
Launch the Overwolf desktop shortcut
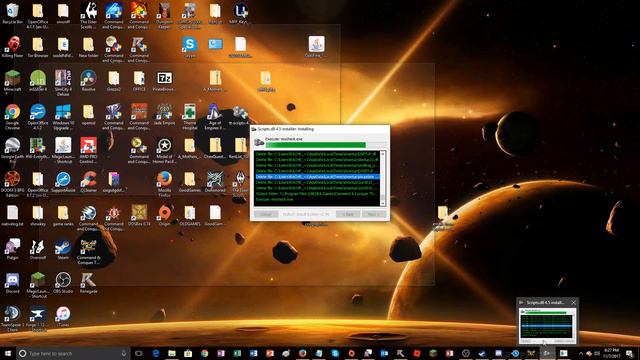tap(38, 249)
